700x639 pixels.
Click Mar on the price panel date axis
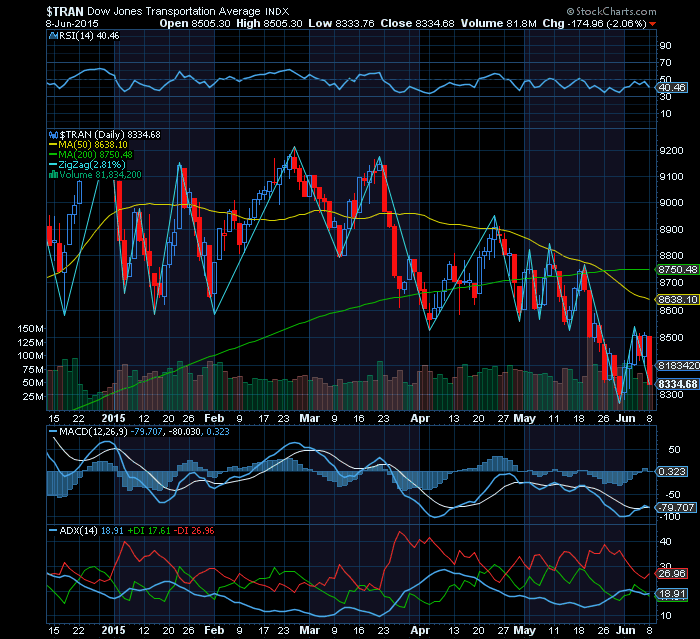(x=309, y=418)
